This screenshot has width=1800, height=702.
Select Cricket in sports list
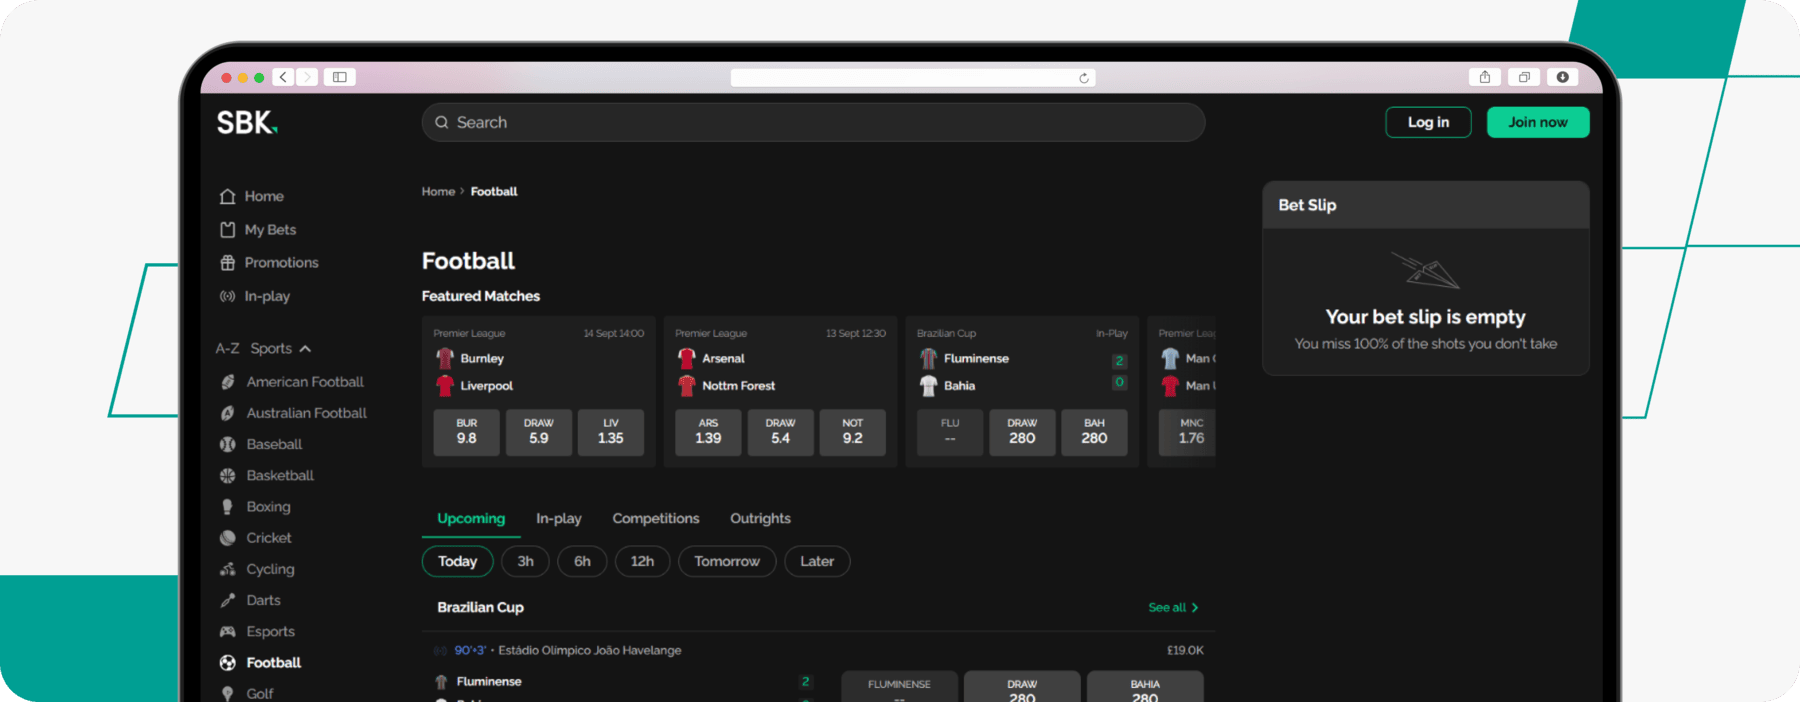[x=256, y=538]
